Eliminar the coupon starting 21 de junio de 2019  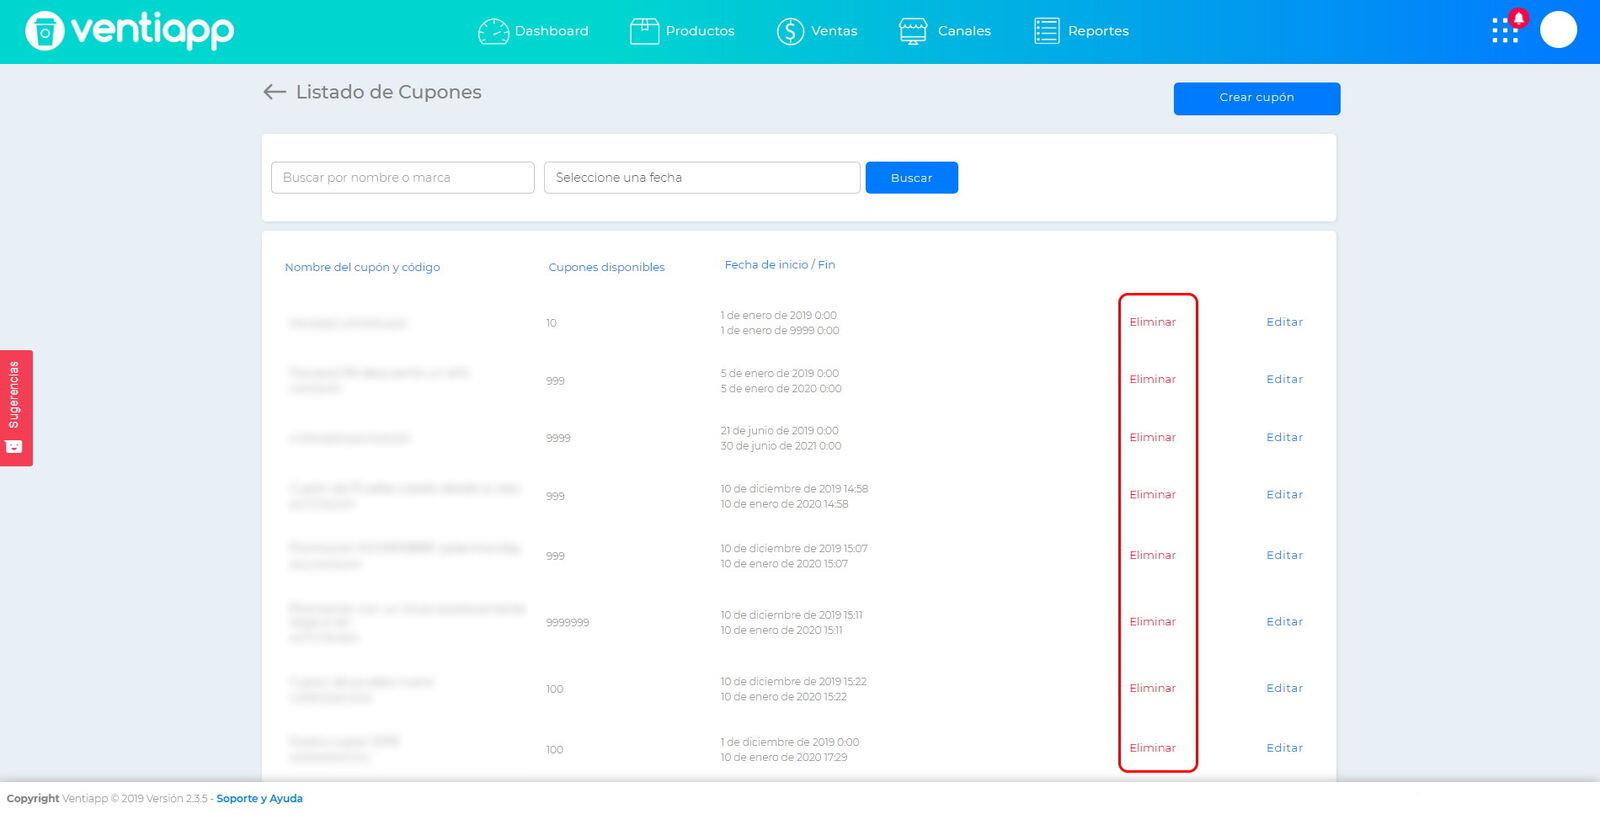point(1153,437)
